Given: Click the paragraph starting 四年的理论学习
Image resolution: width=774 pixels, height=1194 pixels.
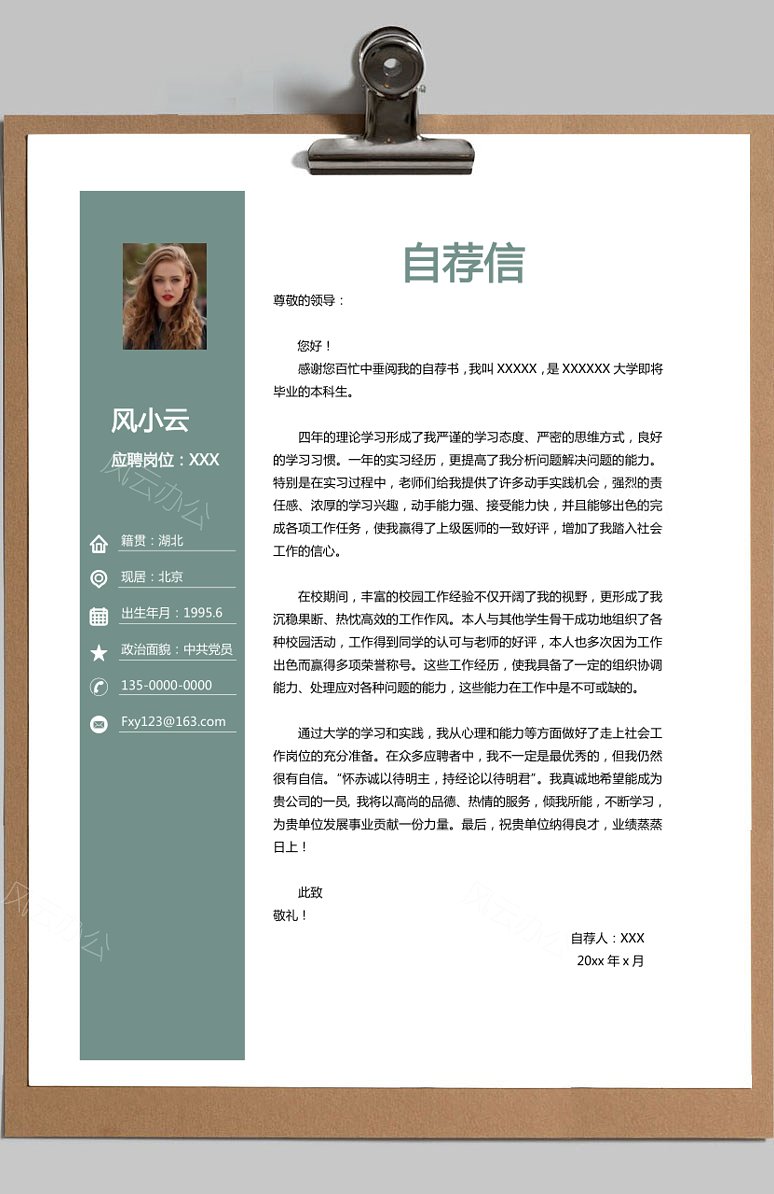Looking at the screenshot, I should [x=468, y=493].
